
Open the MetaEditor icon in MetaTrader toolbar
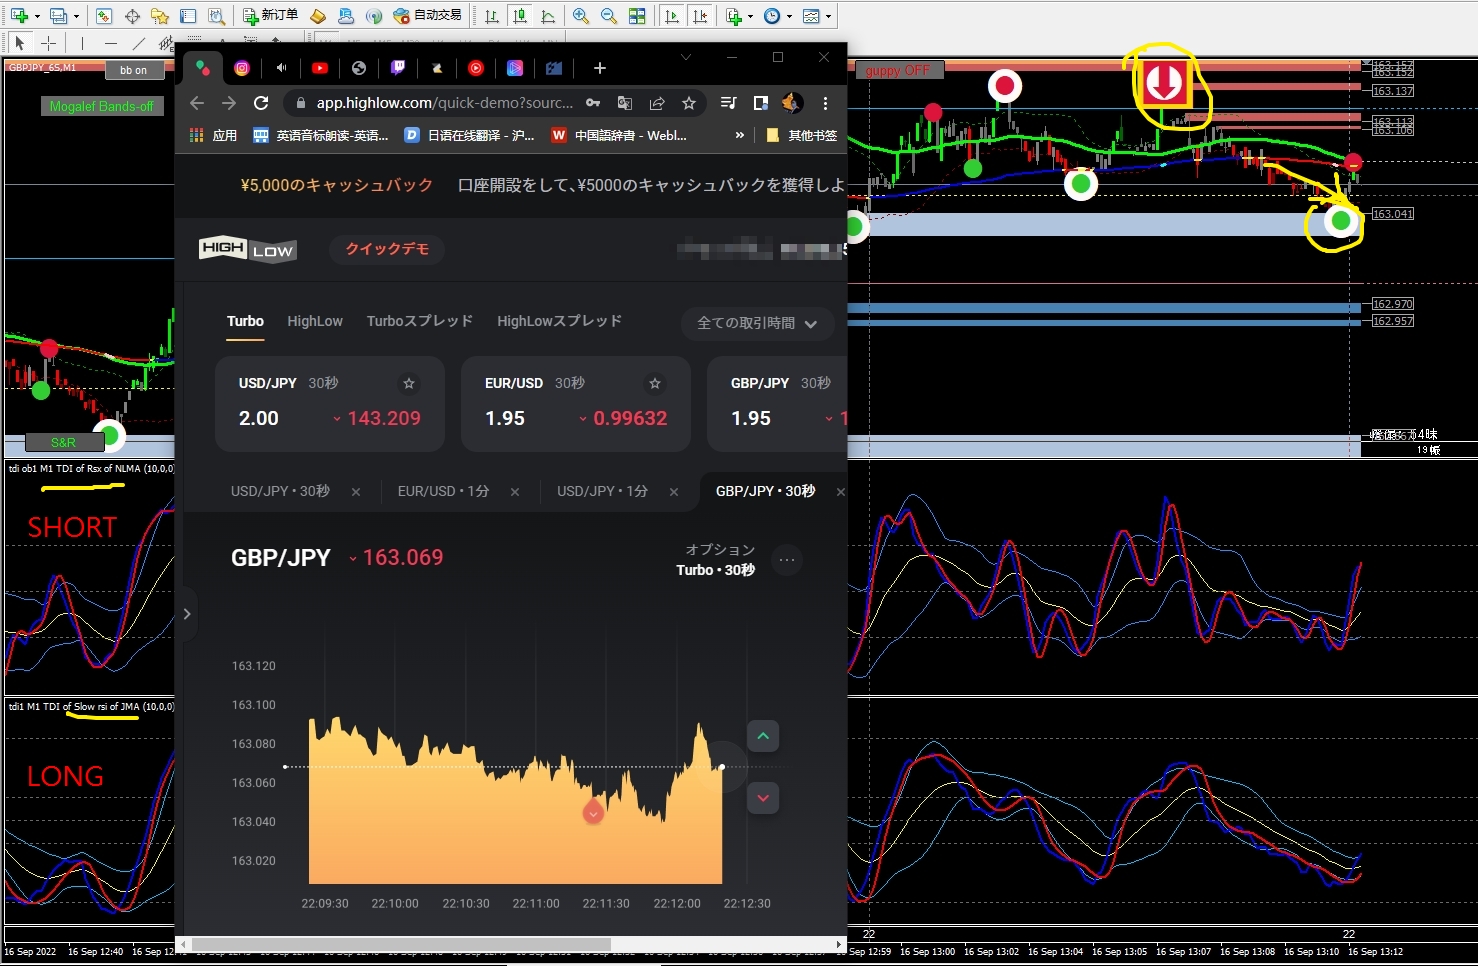[x=318, y=16]
